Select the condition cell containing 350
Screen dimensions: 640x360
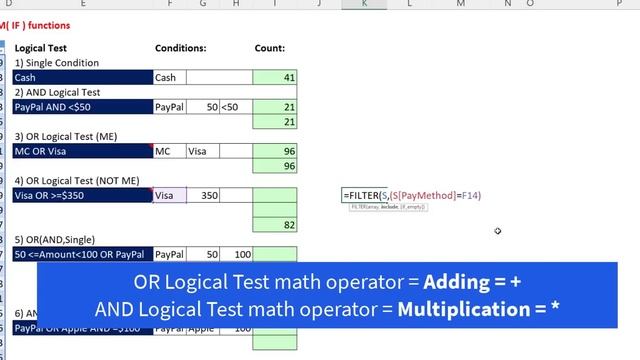tap(203, 196)
